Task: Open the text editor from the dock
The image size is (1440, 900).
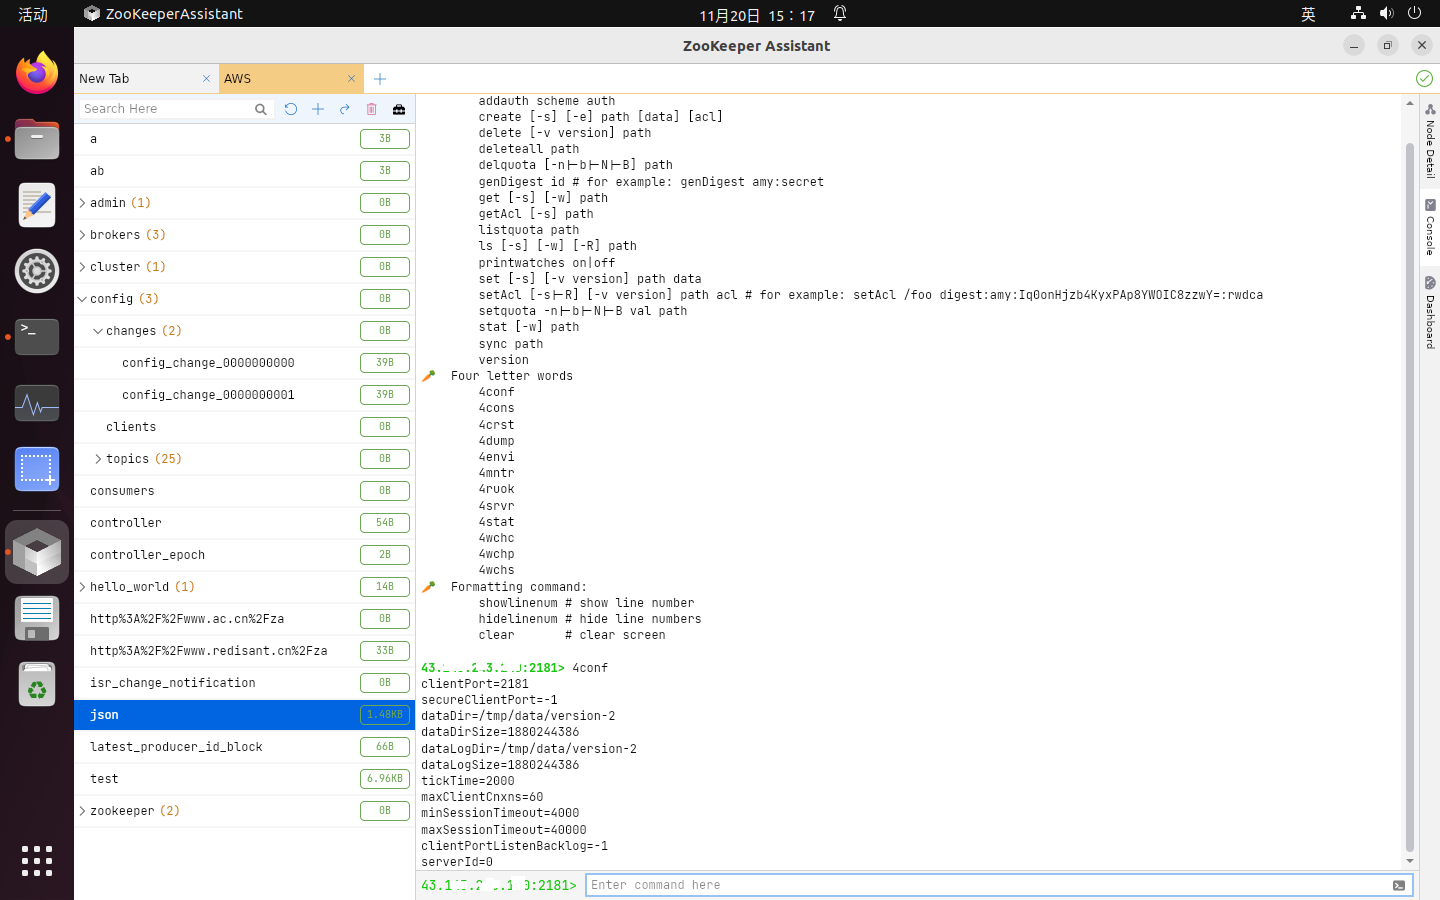Action: click(37, 205)
